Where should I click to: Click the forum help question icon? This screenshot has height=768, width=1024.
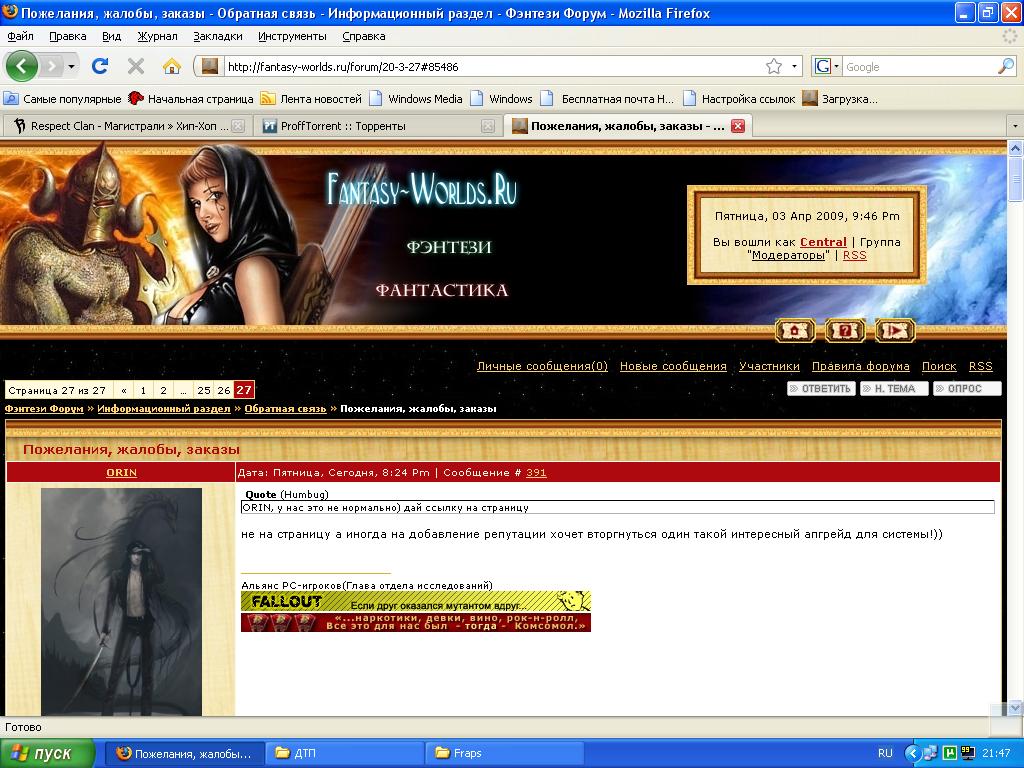[845, 330]
